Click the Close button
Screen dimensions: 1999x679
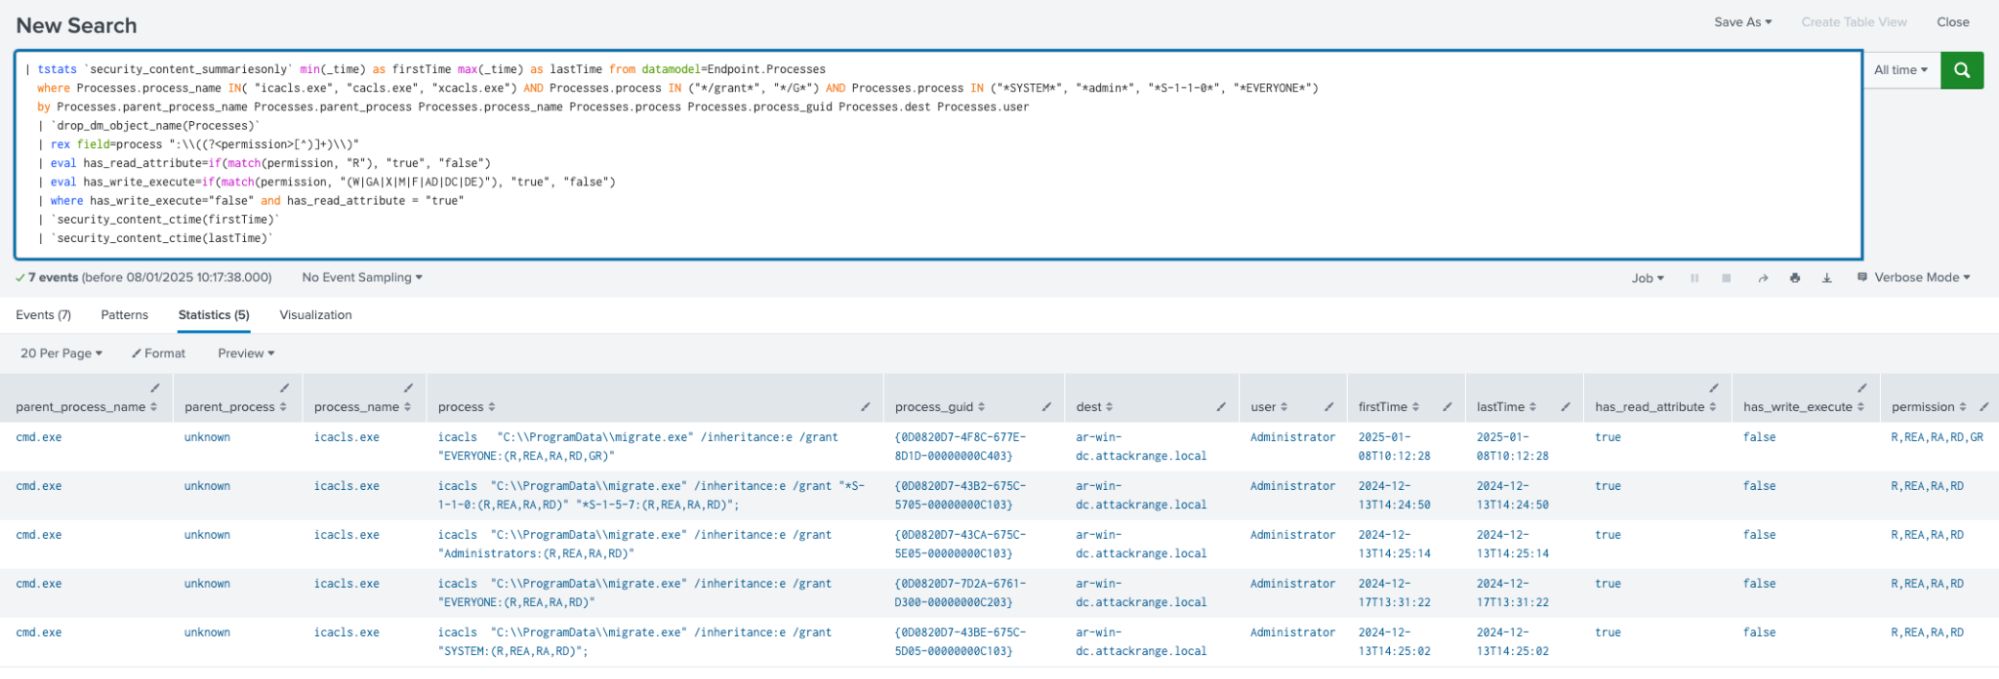tap(1953, 22)
